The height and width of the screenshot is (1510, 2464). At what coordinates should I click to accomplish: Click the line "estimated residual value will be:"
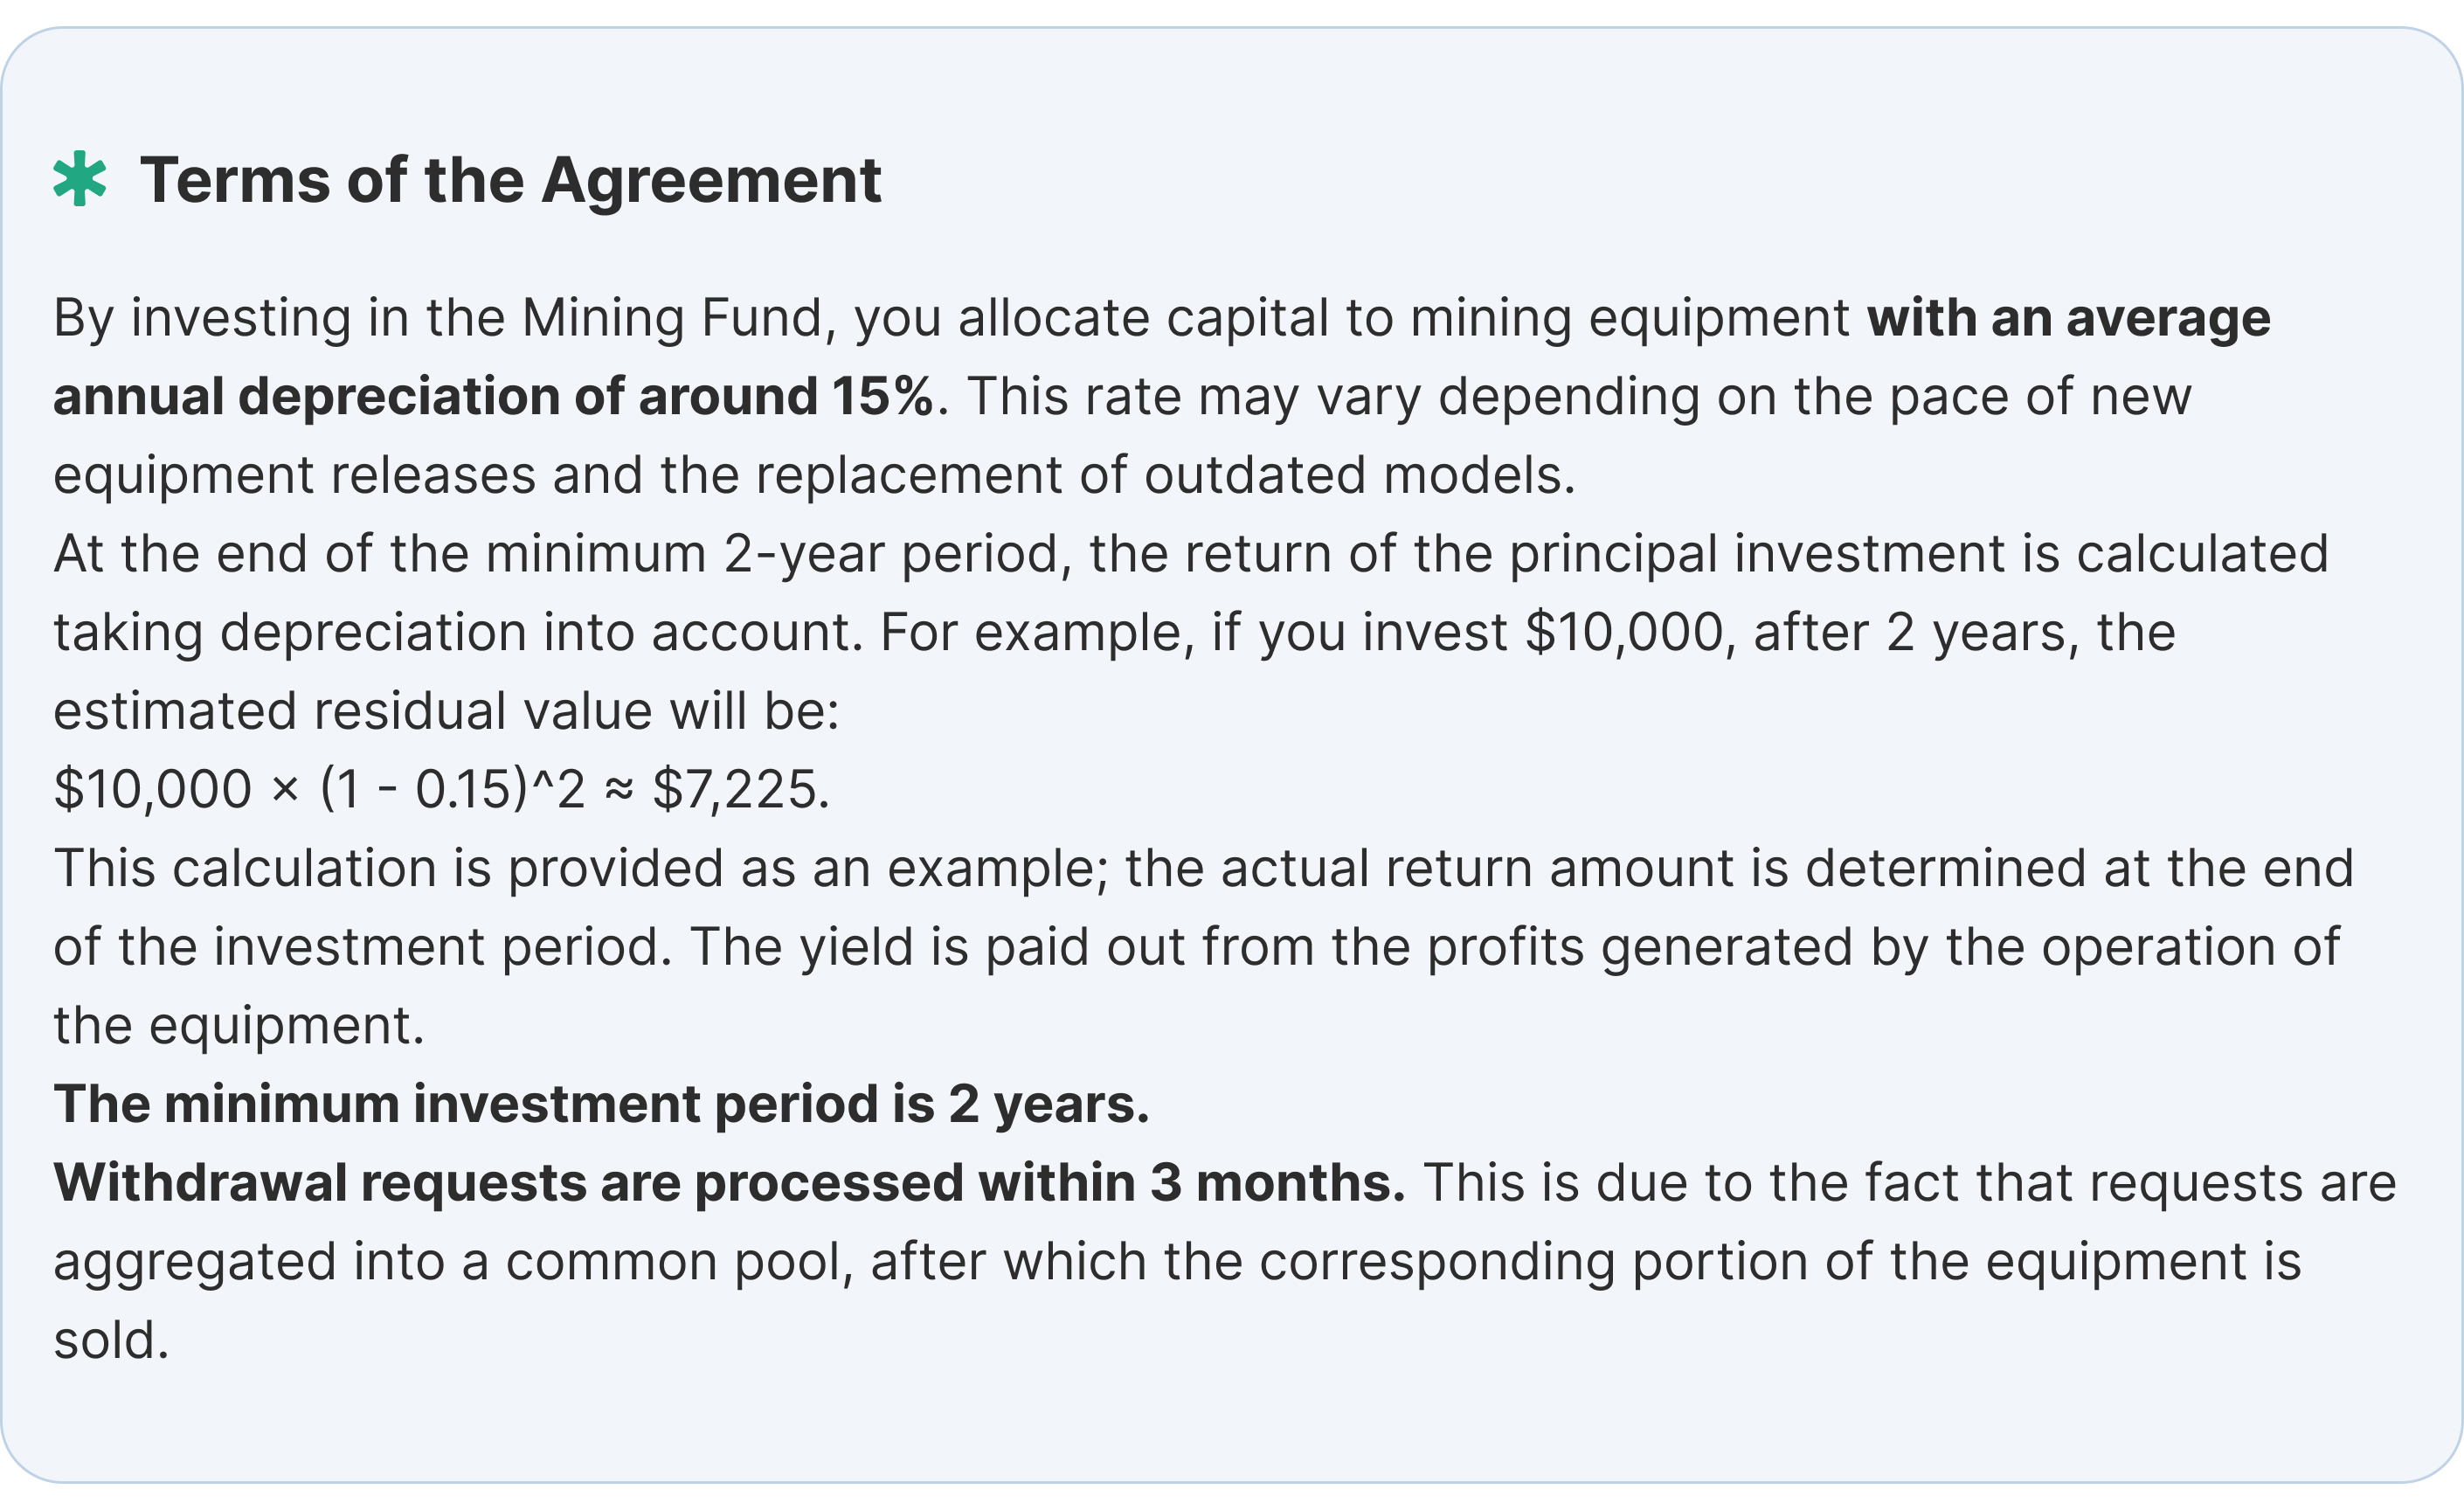[x=446, y=711]
